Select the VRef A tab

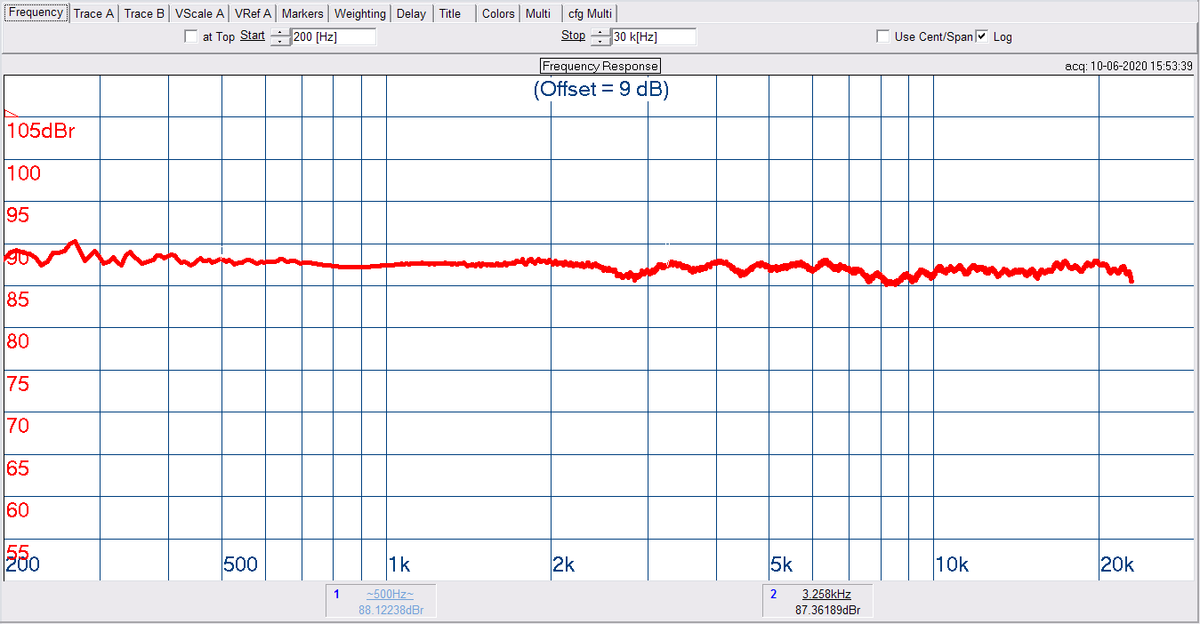(253, 14)
